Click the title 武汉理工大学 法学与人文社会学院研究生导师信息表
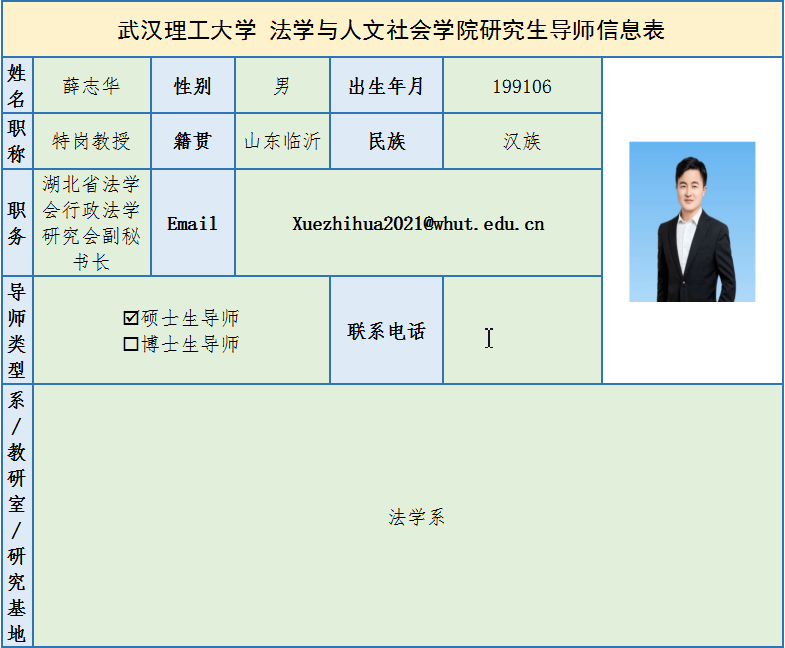The height and width of the screenshot is (648, 785). click(391, 30)
